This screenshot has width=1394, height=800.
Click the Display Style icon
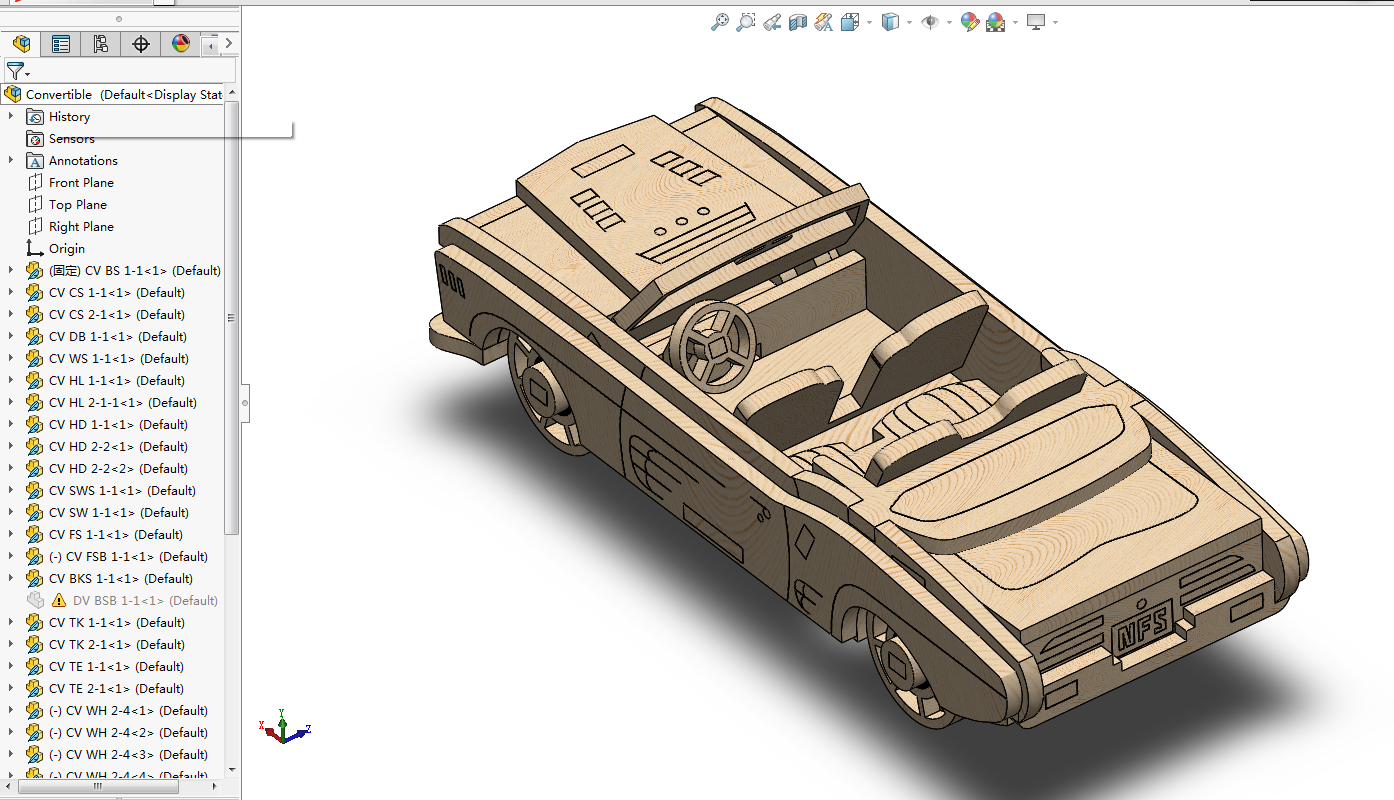click(x=891, y=22)
